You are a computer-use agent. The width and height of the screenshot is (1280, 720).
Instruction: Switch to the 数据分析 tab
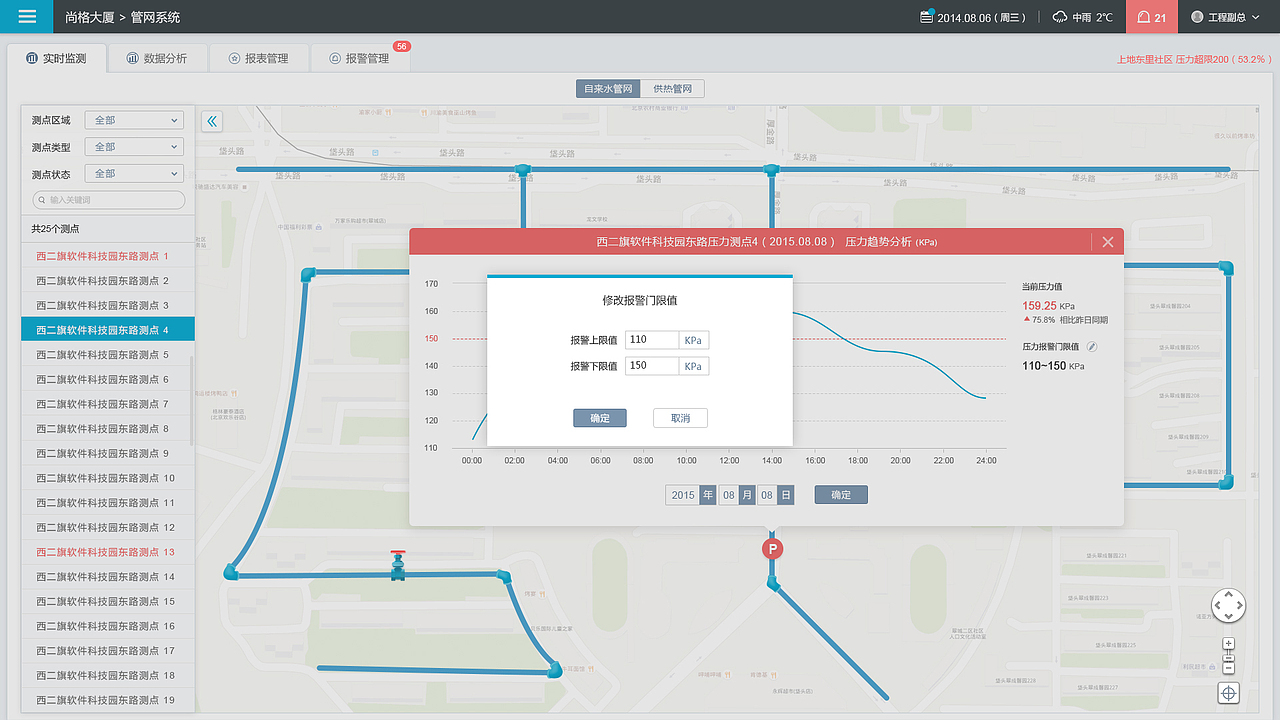[x=158, y=58]
